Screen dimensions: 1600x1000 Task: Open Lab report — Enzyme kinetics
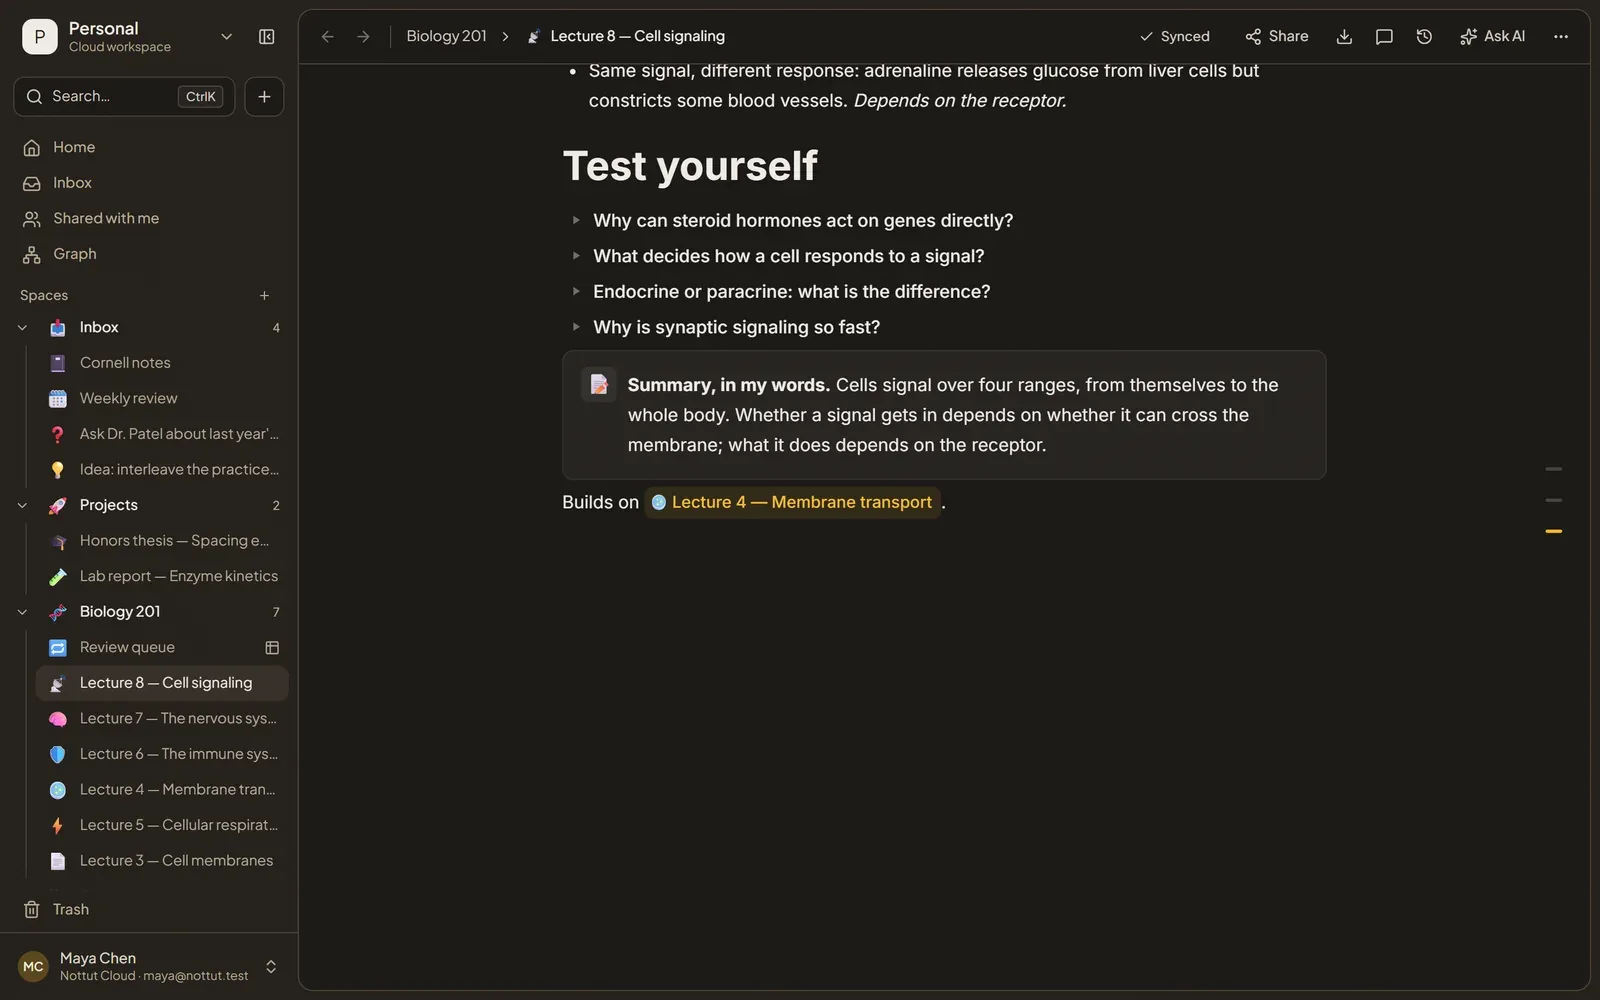pos(162,577)
